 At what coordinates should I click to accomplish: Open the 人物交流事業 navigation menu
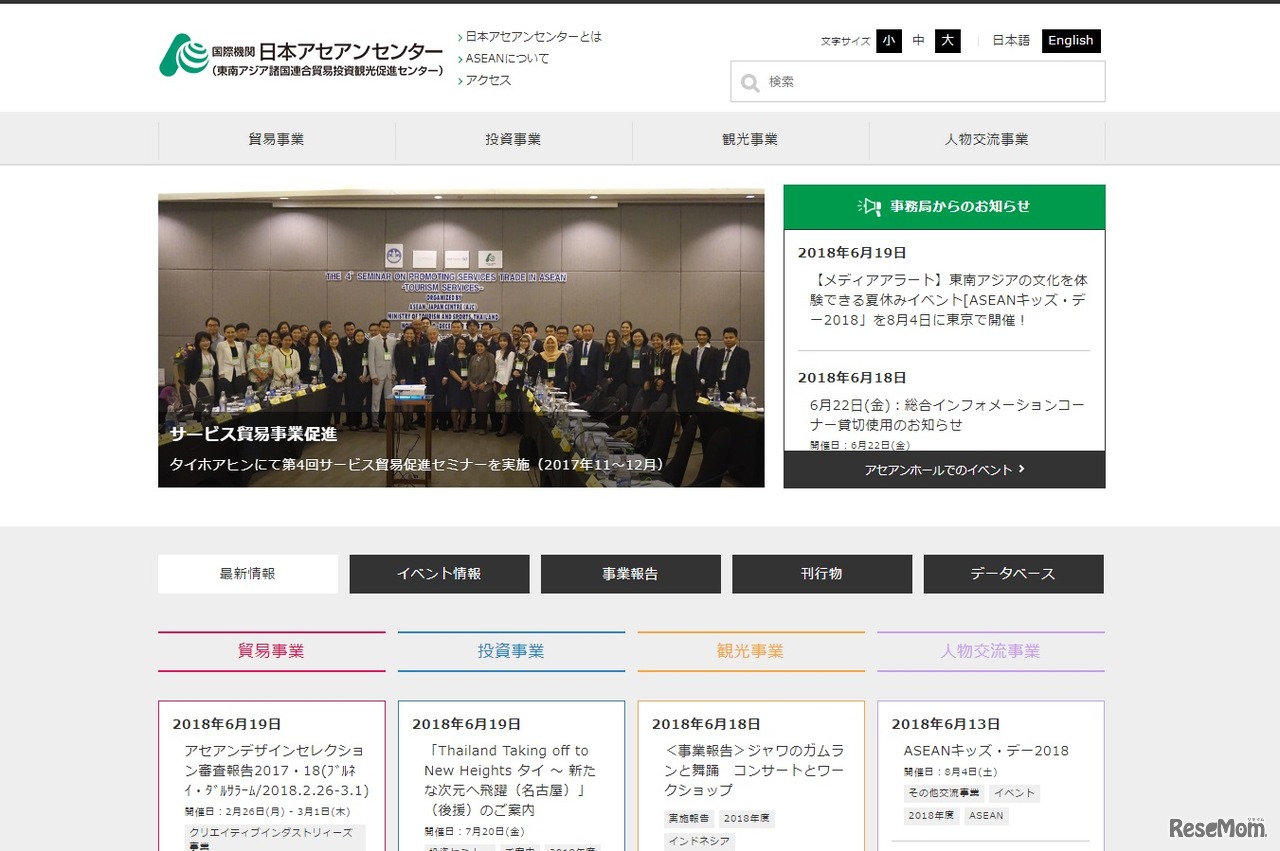point(987,139)
